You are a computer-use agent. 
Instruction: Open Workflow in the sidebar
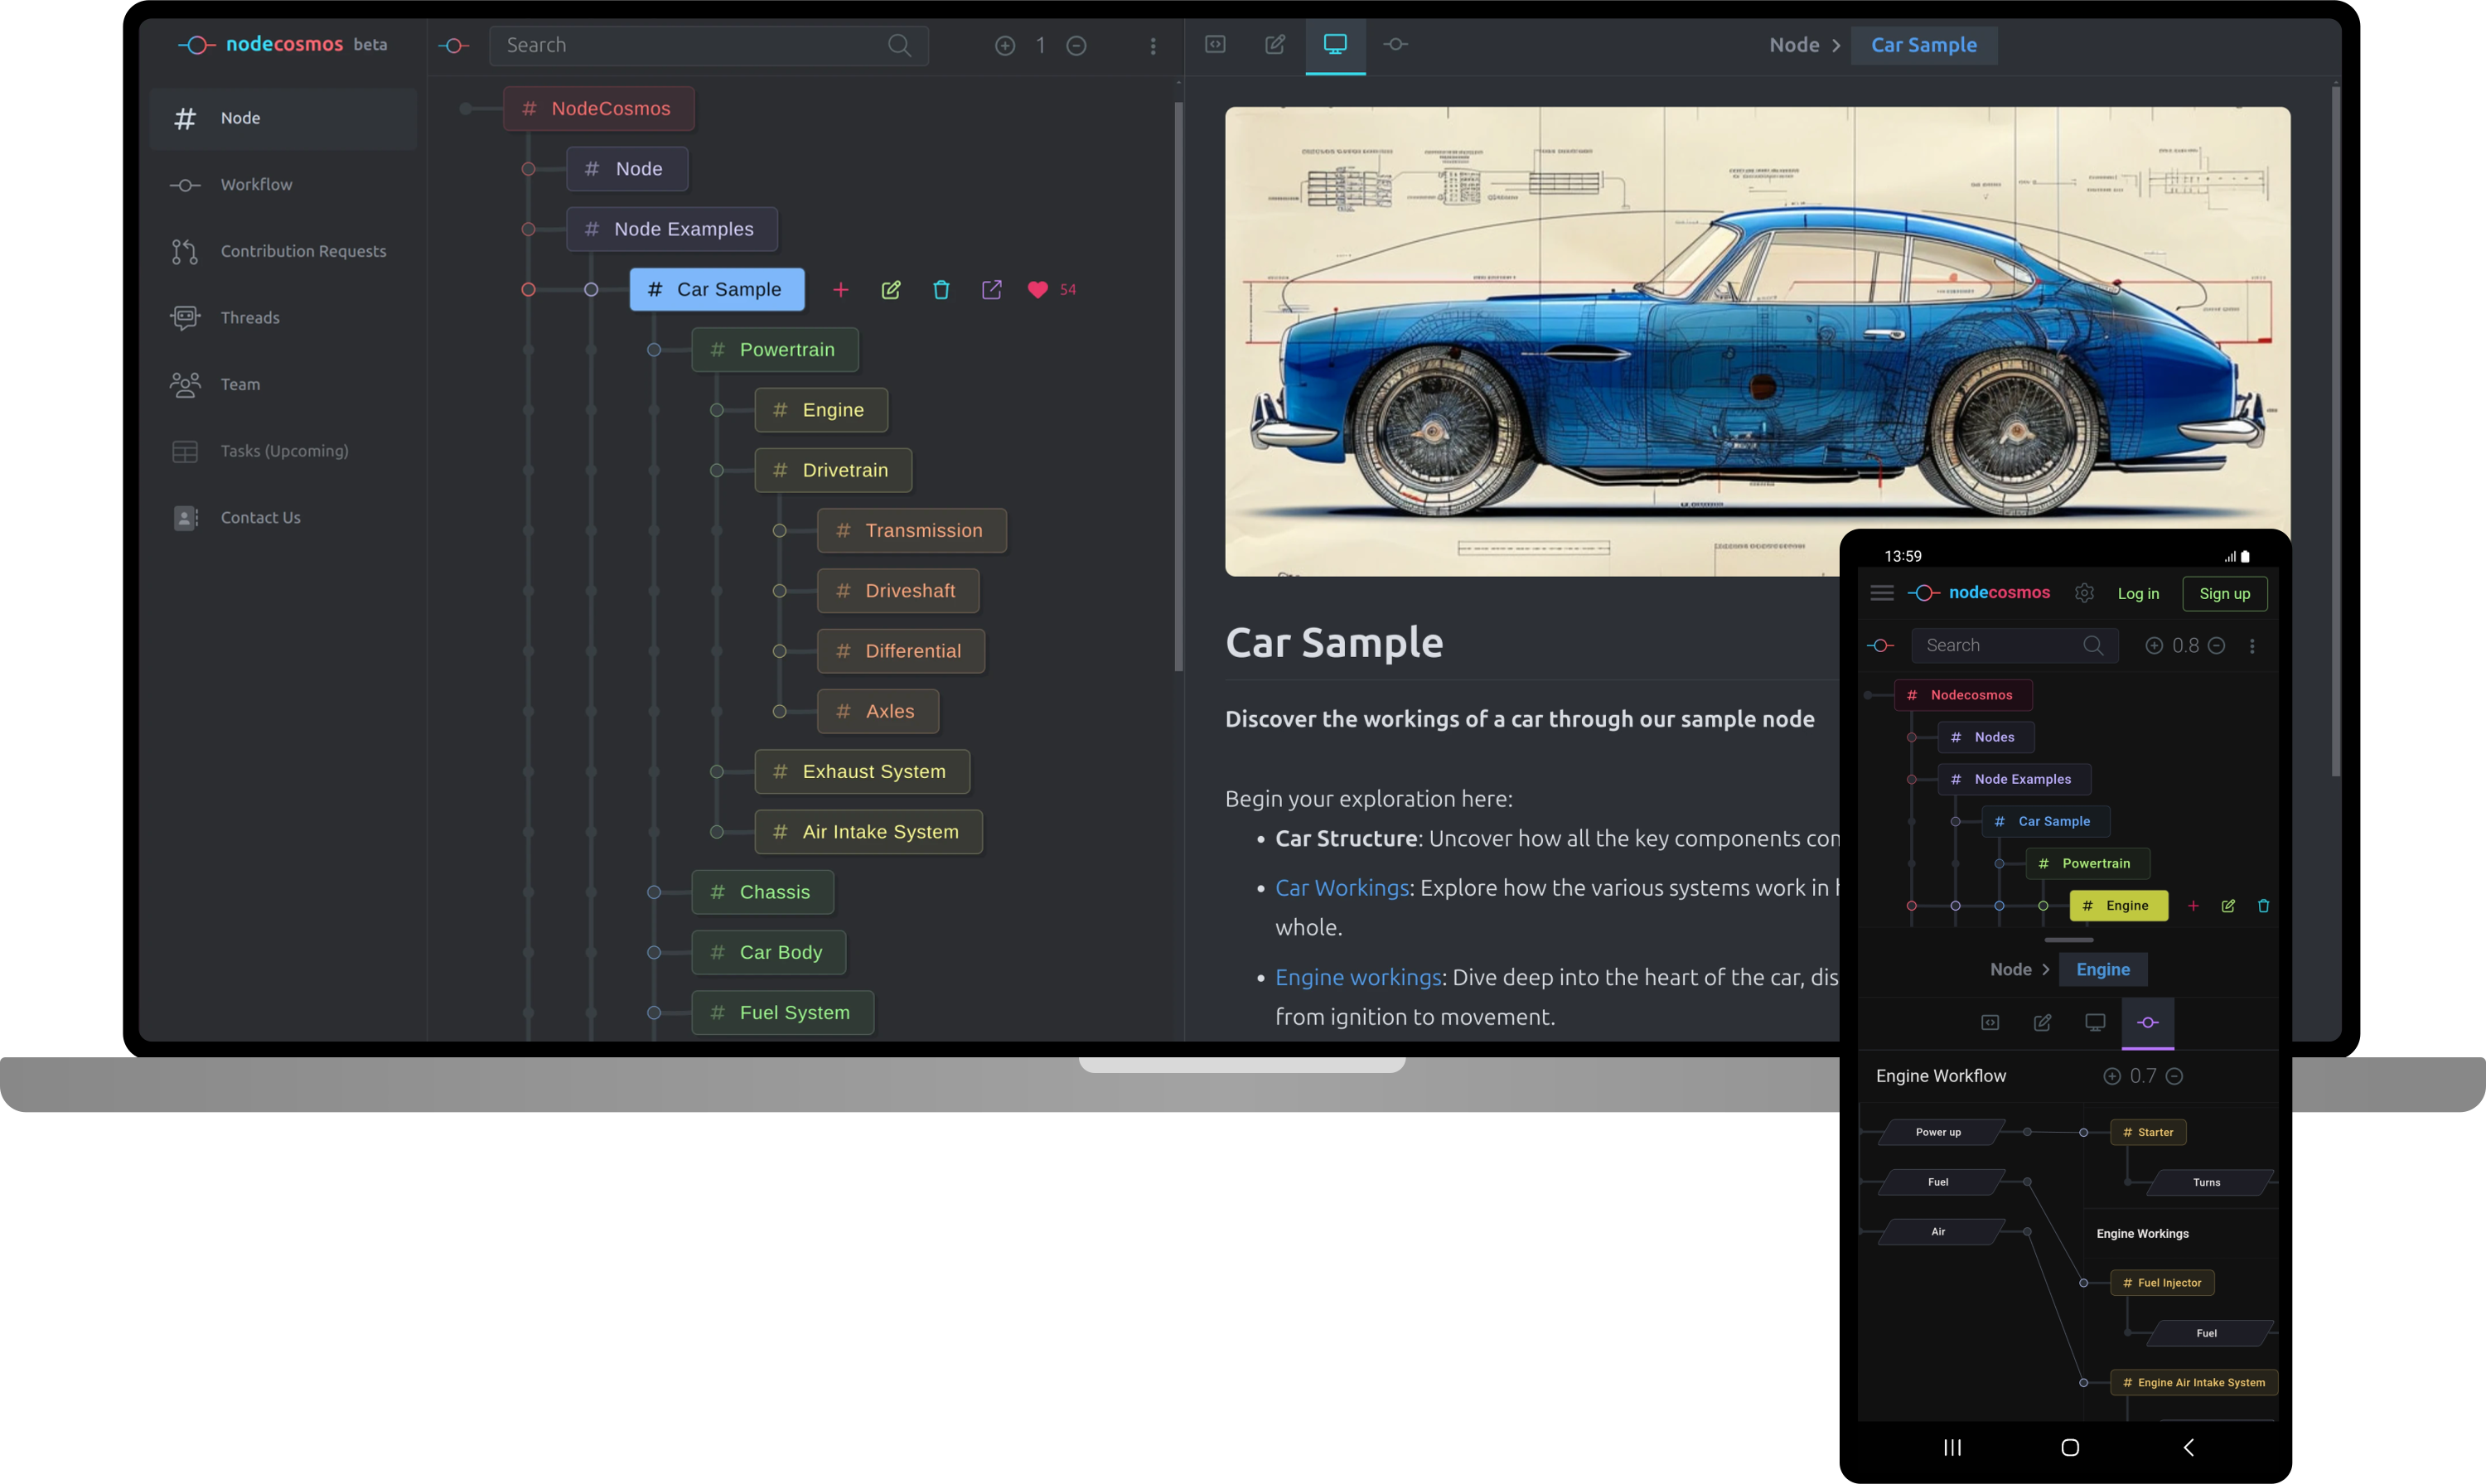point(283,185)
